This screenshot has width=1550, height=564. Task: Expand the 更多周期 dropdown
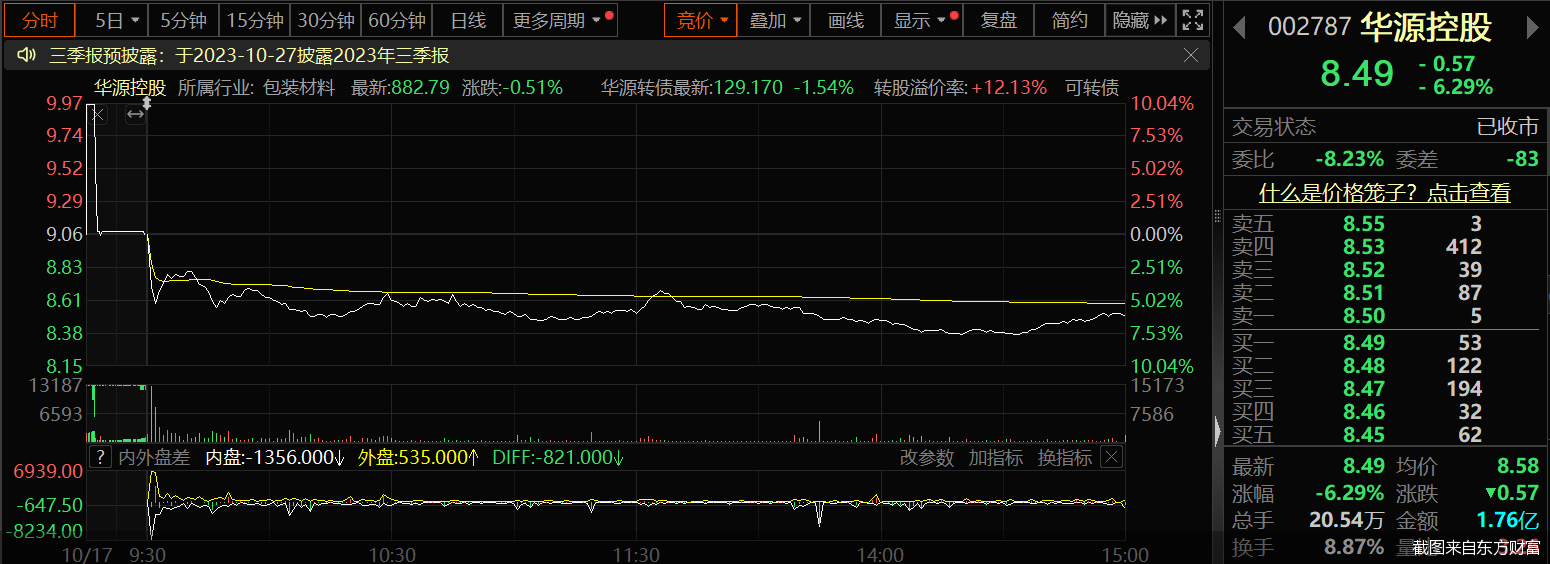pos(560,20)
